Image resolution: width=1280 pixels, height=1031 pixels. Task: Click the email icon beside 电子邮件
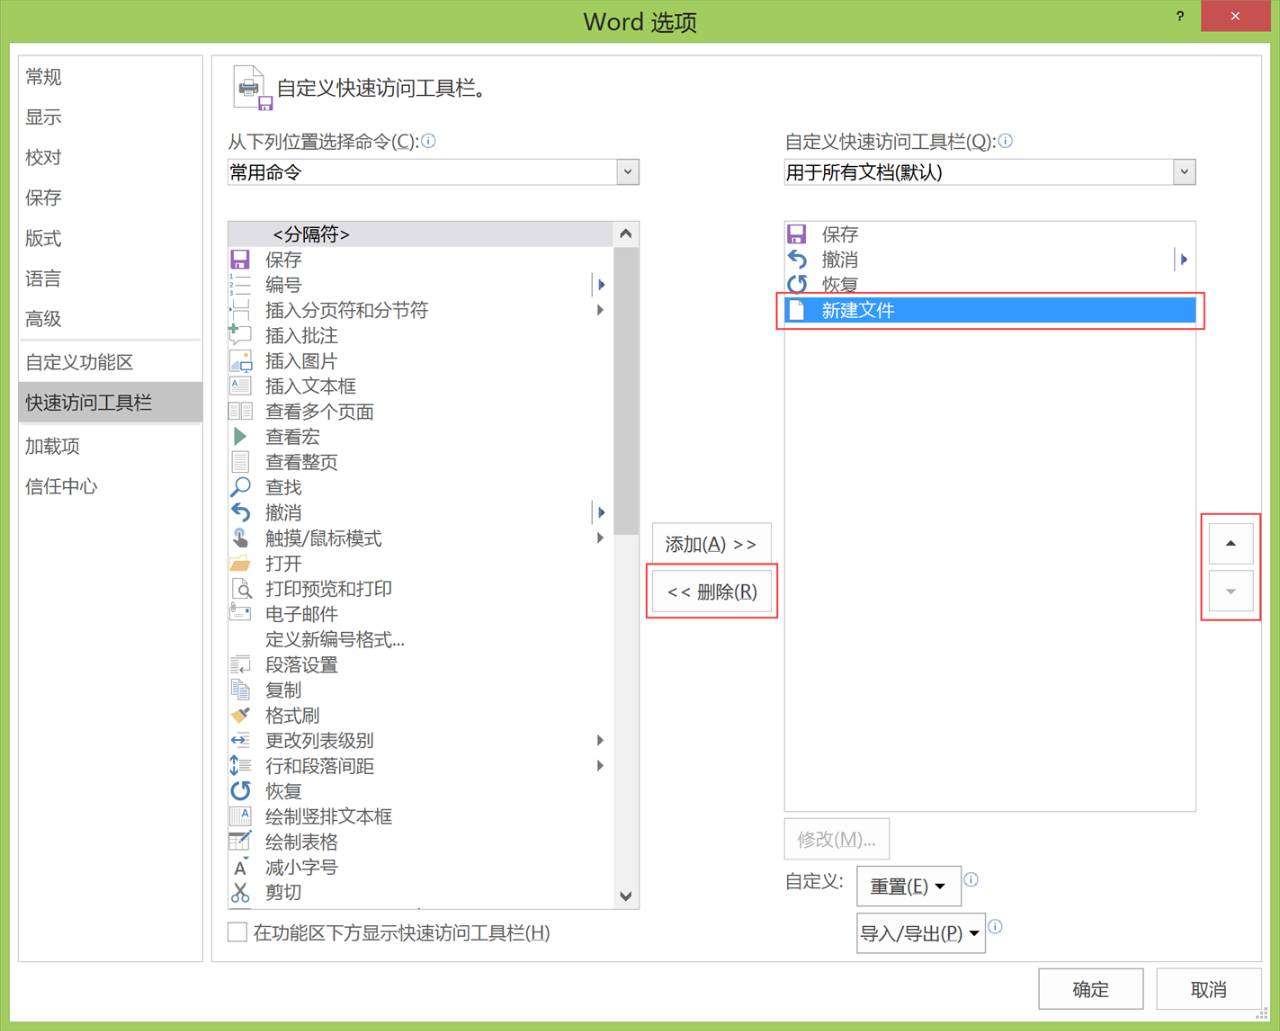240,613
